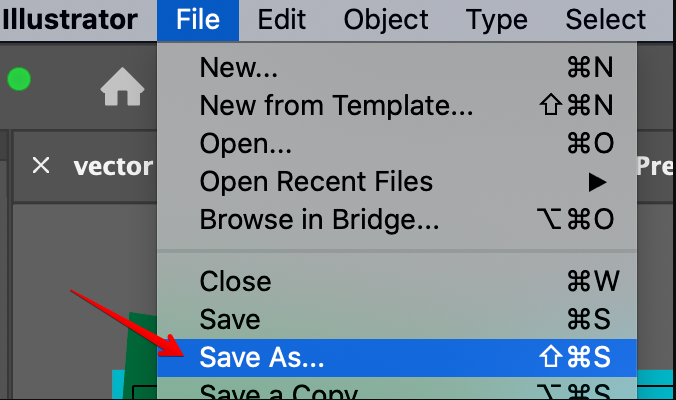Close the vector document tab
The height and width of the screenshot is (400, 676).
tap(41, 165)
